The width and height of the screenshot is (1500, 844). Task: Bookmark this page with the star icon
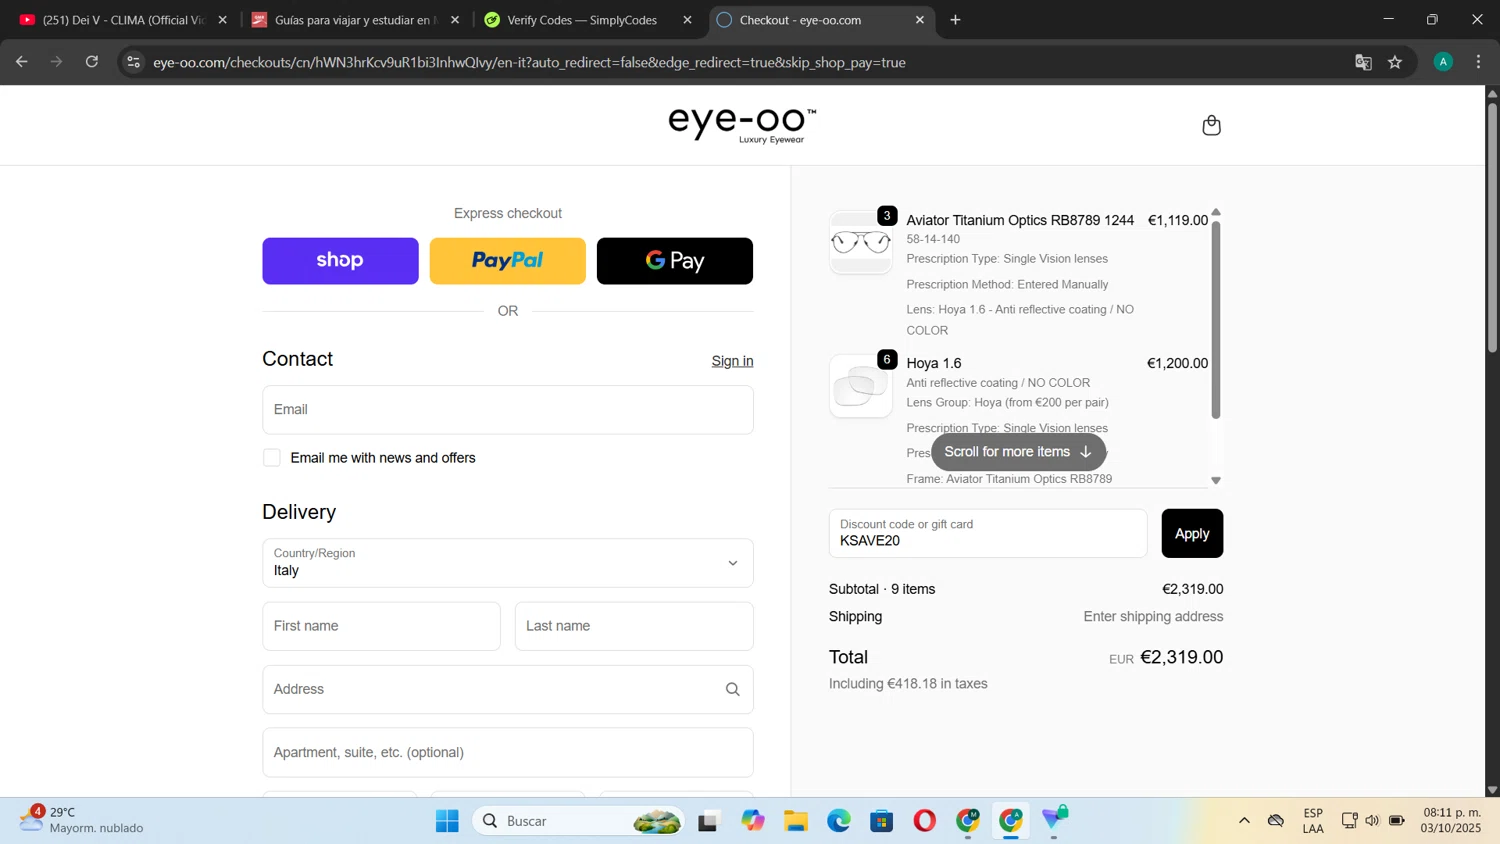pos(1395,62)
